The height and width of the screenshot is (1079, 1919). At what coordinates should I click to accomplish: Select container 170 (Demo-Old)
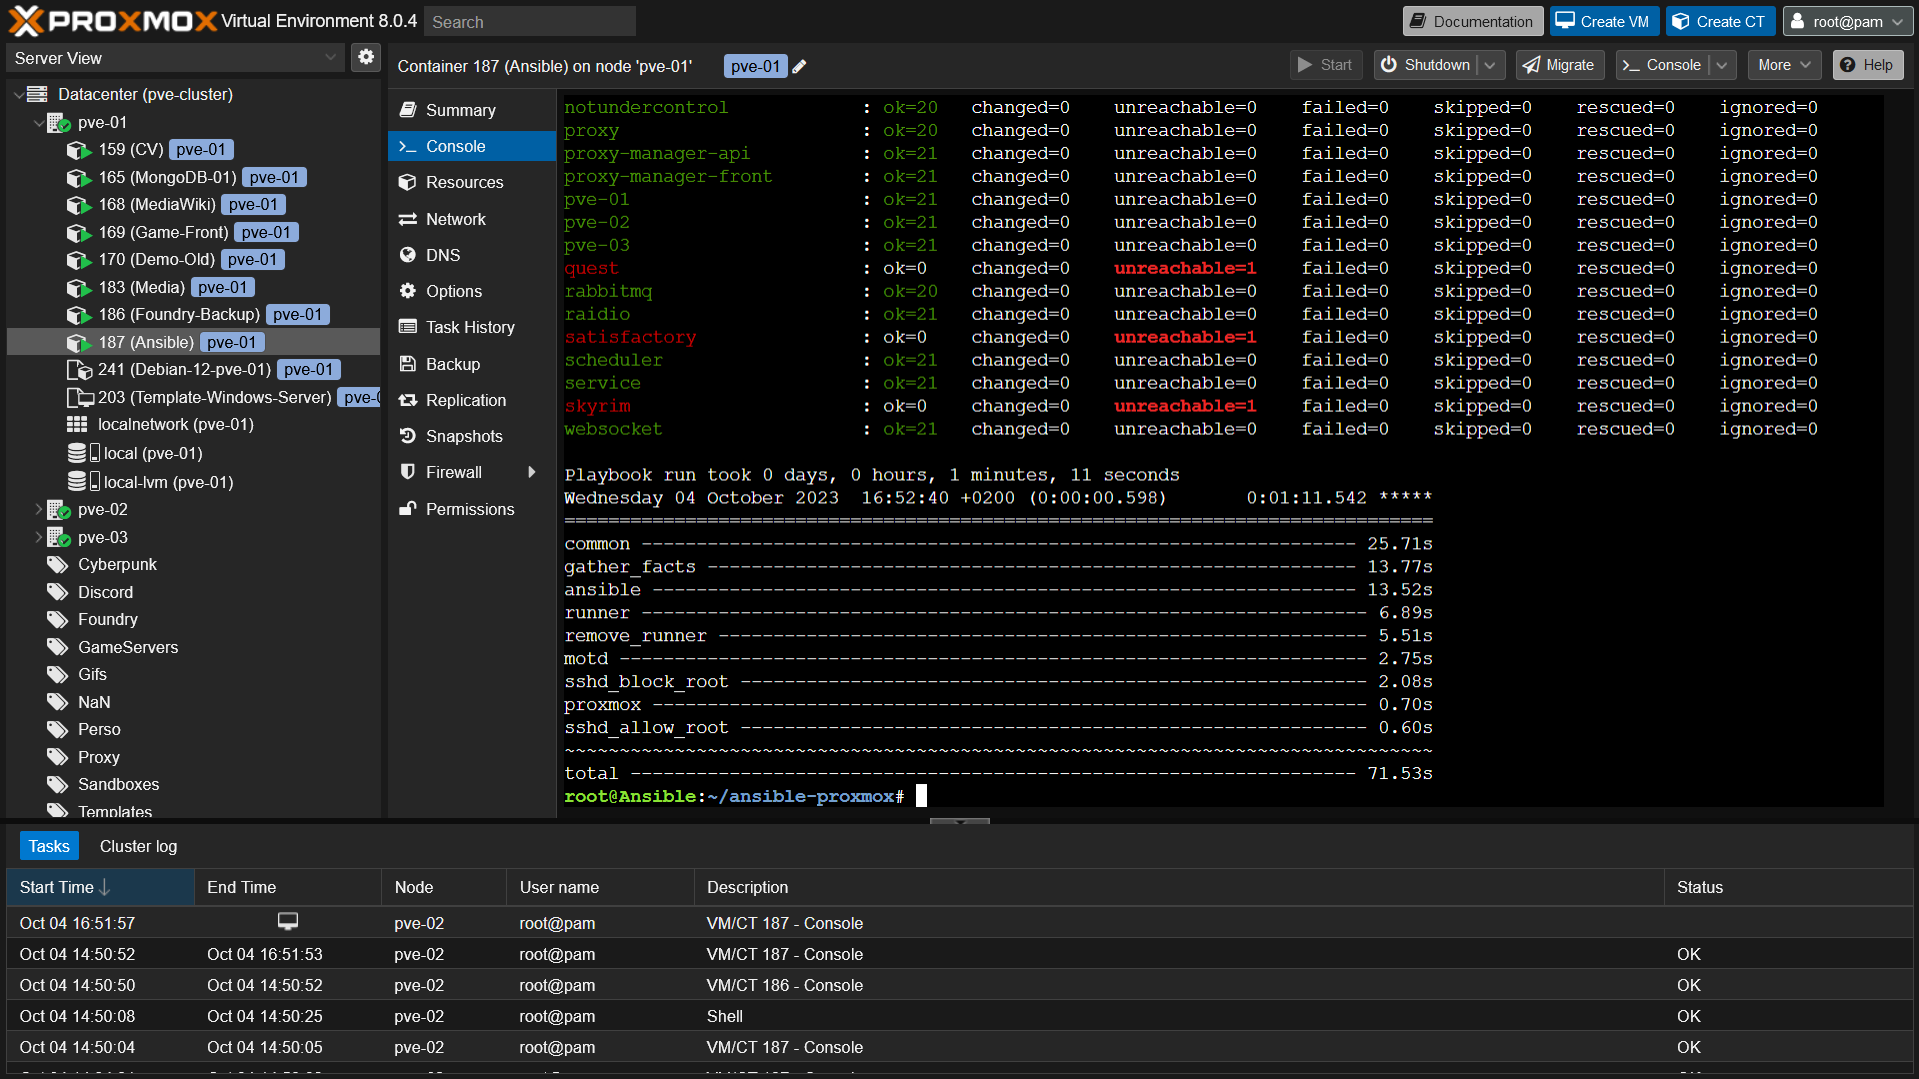click(x=156, y=259)
